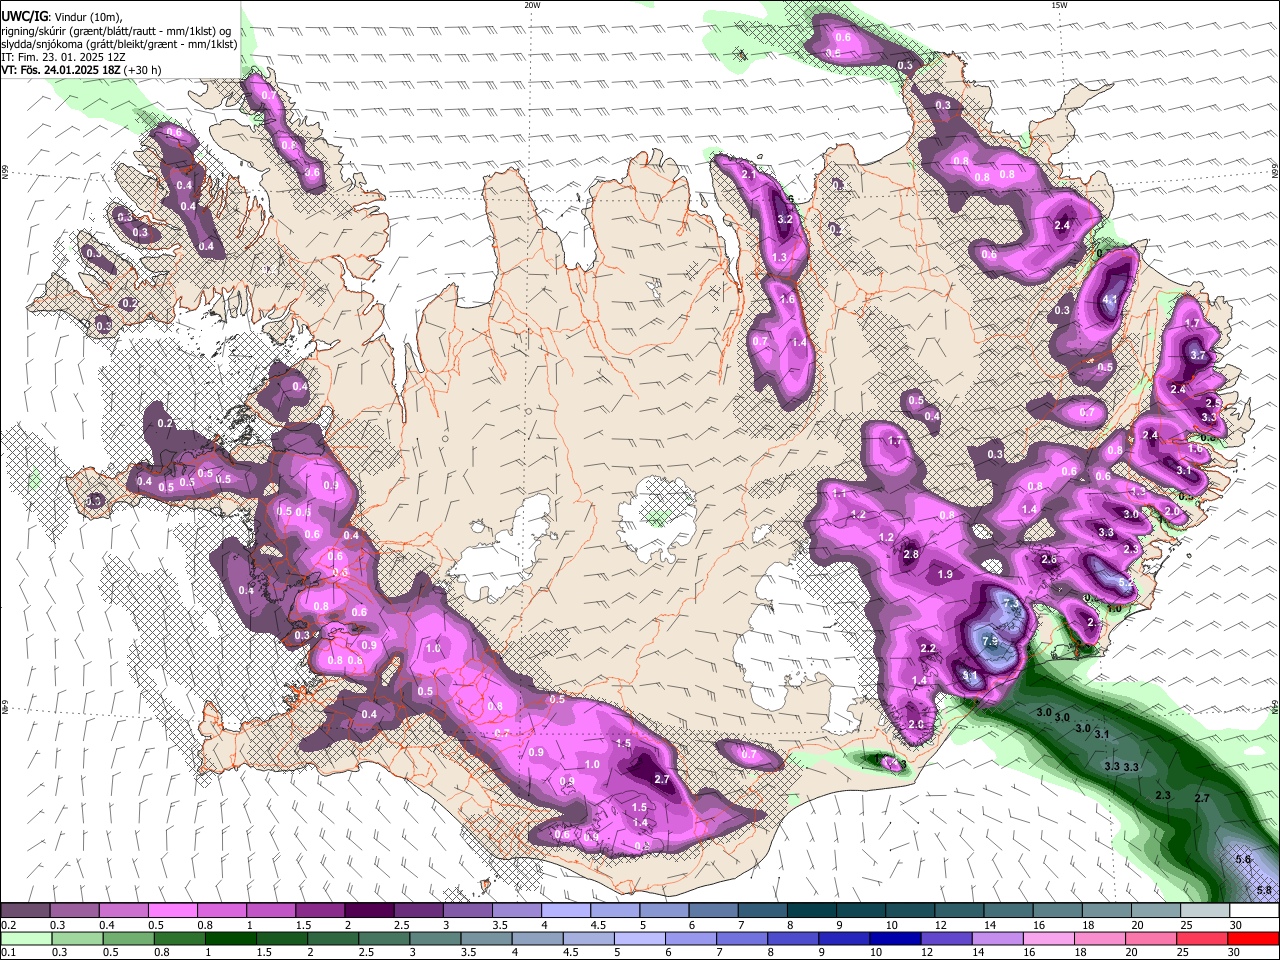Click the pale green rain swatch labeled 0.1
The height and width of the screenshot is (960, 1280).
25,938
